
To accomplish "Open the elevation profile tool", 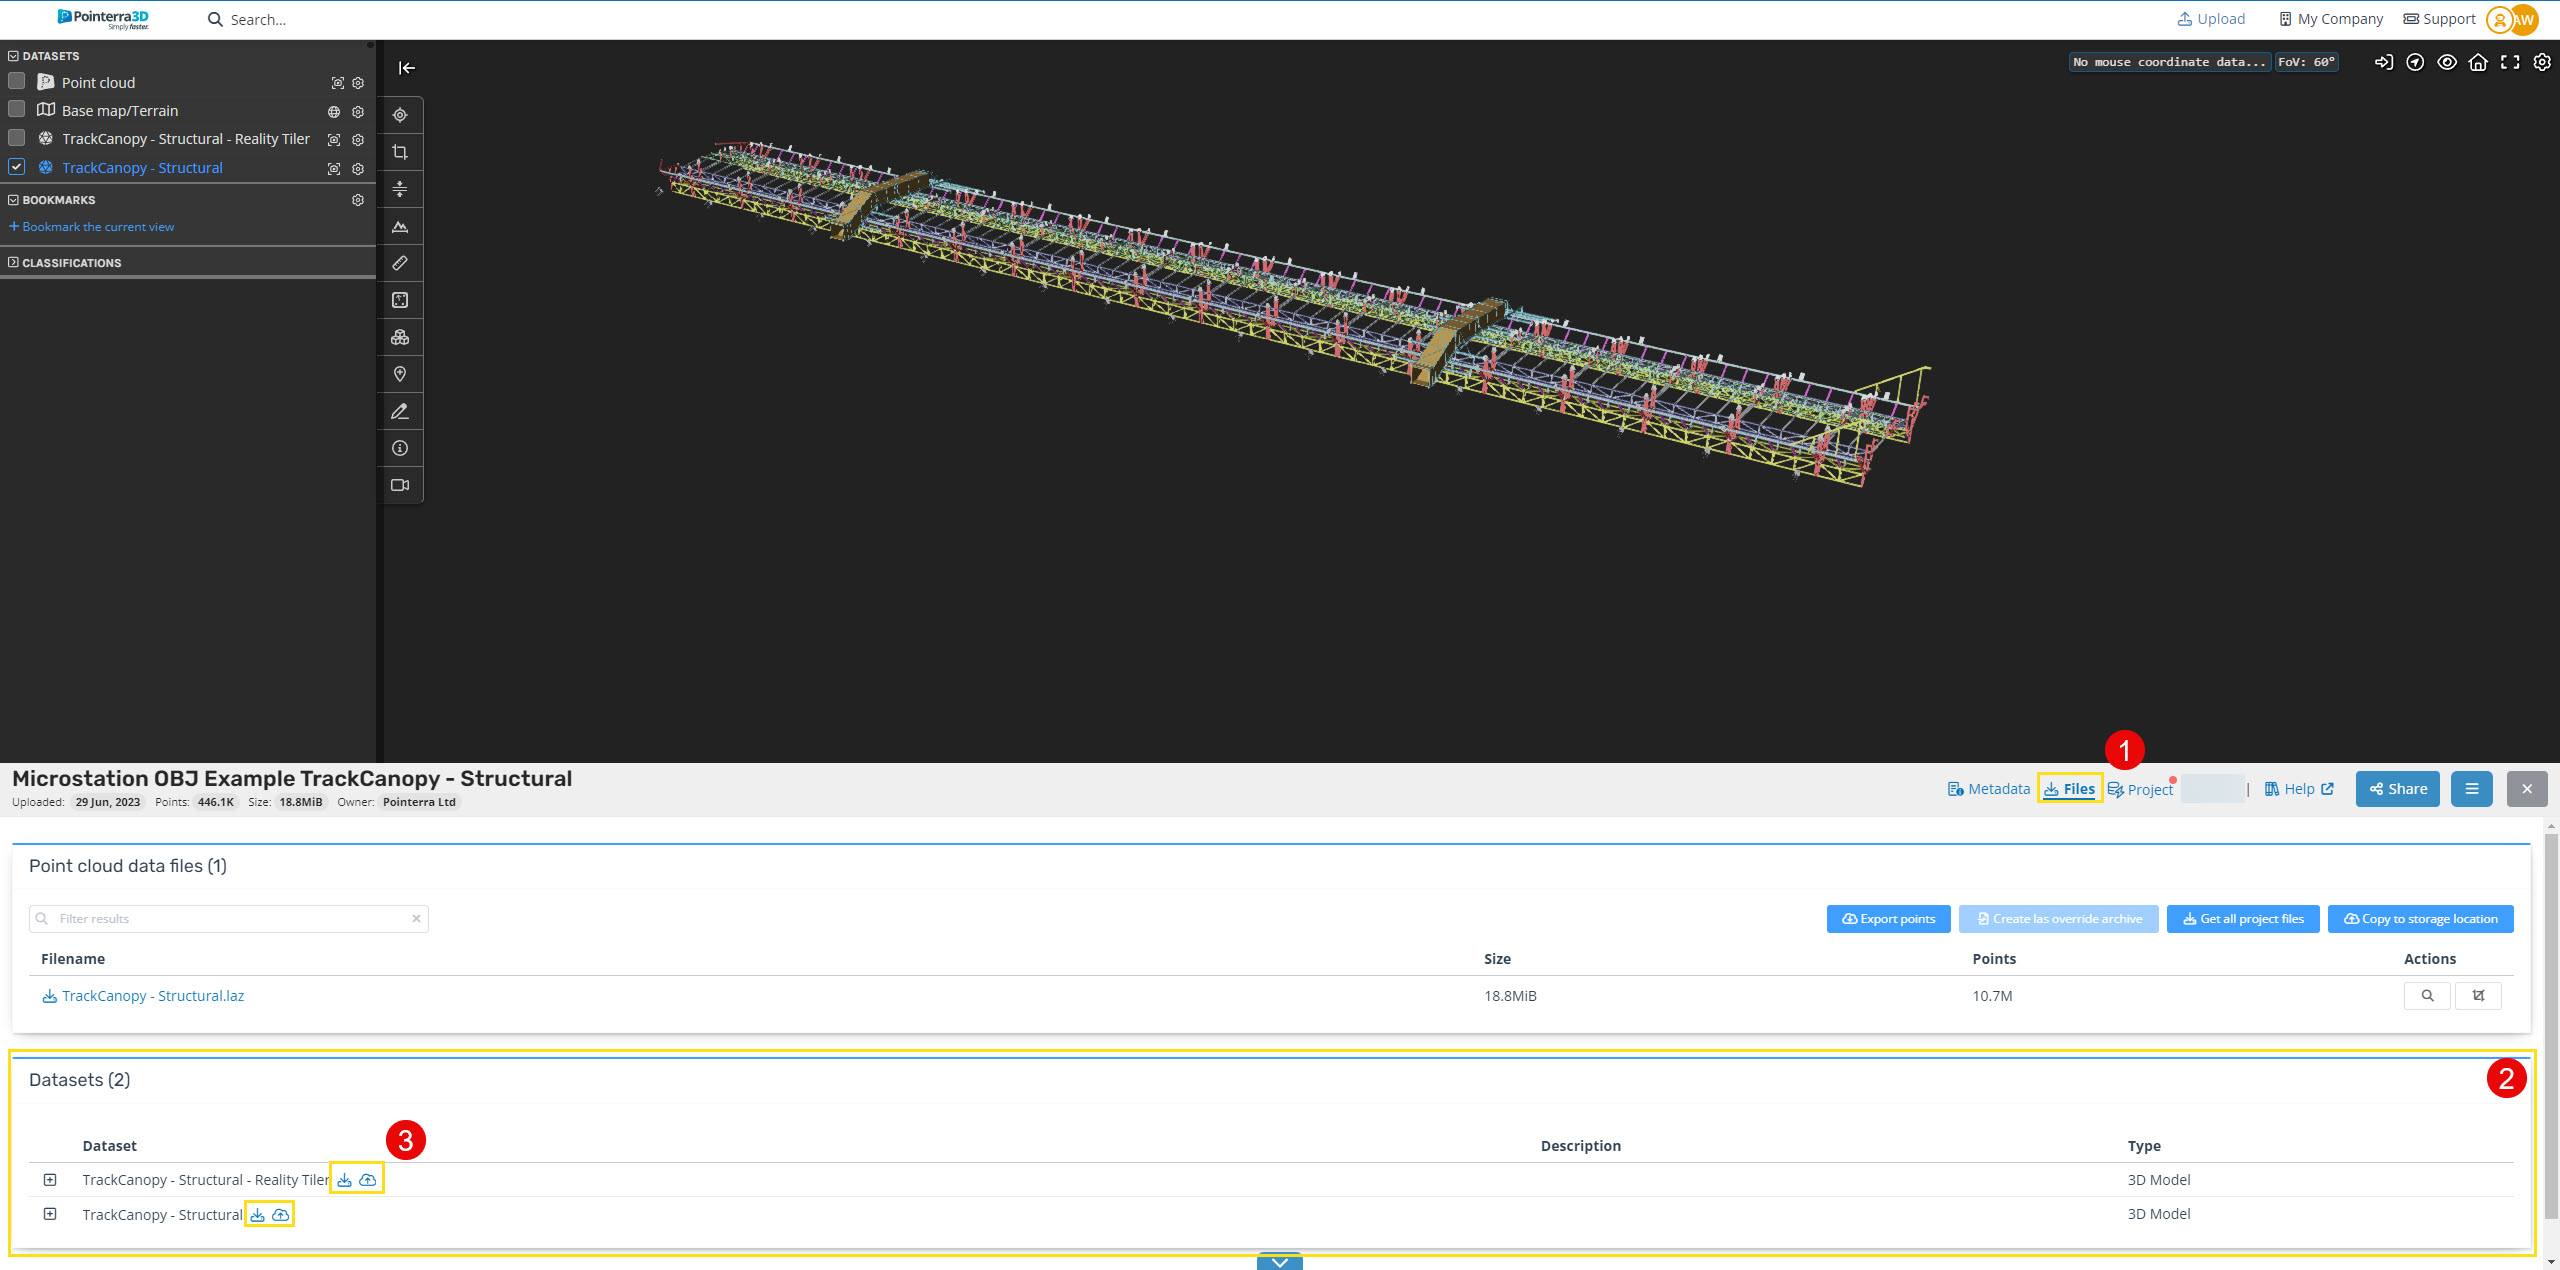I will [400, 227].
